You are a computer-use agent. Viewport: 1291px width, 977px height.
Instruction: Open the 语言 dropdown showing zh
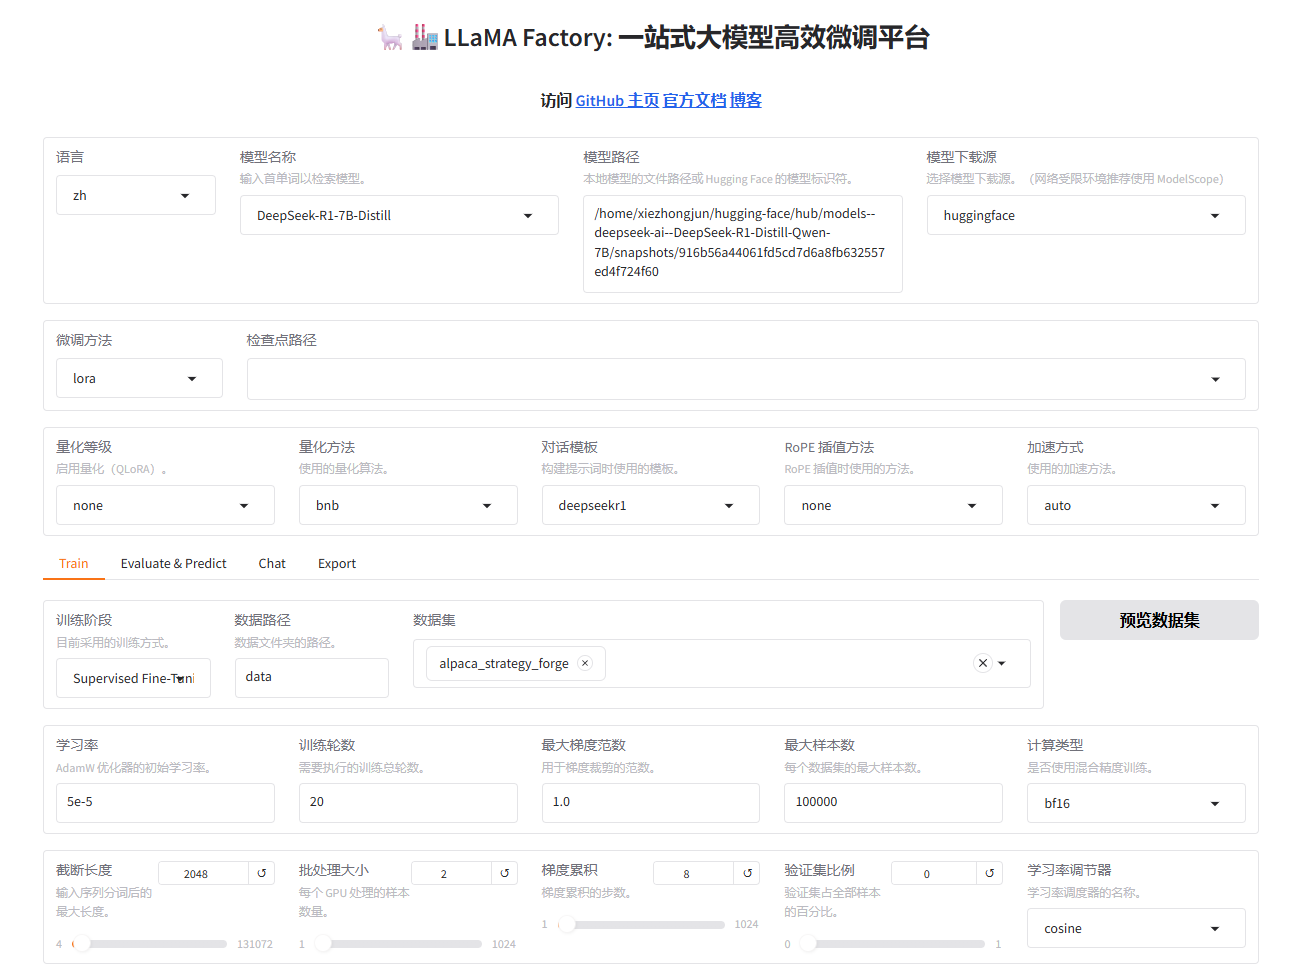point(136,195)
